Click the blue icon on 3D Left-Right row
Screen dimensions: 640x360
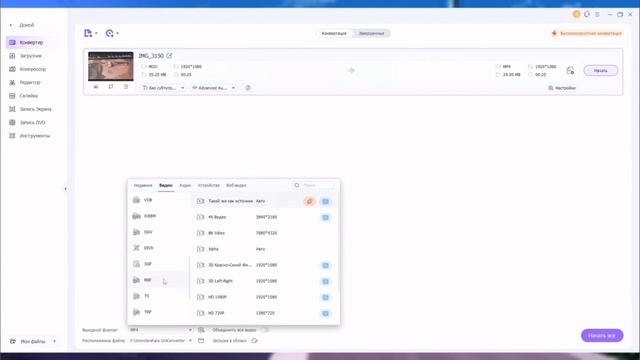click(325, 281)
